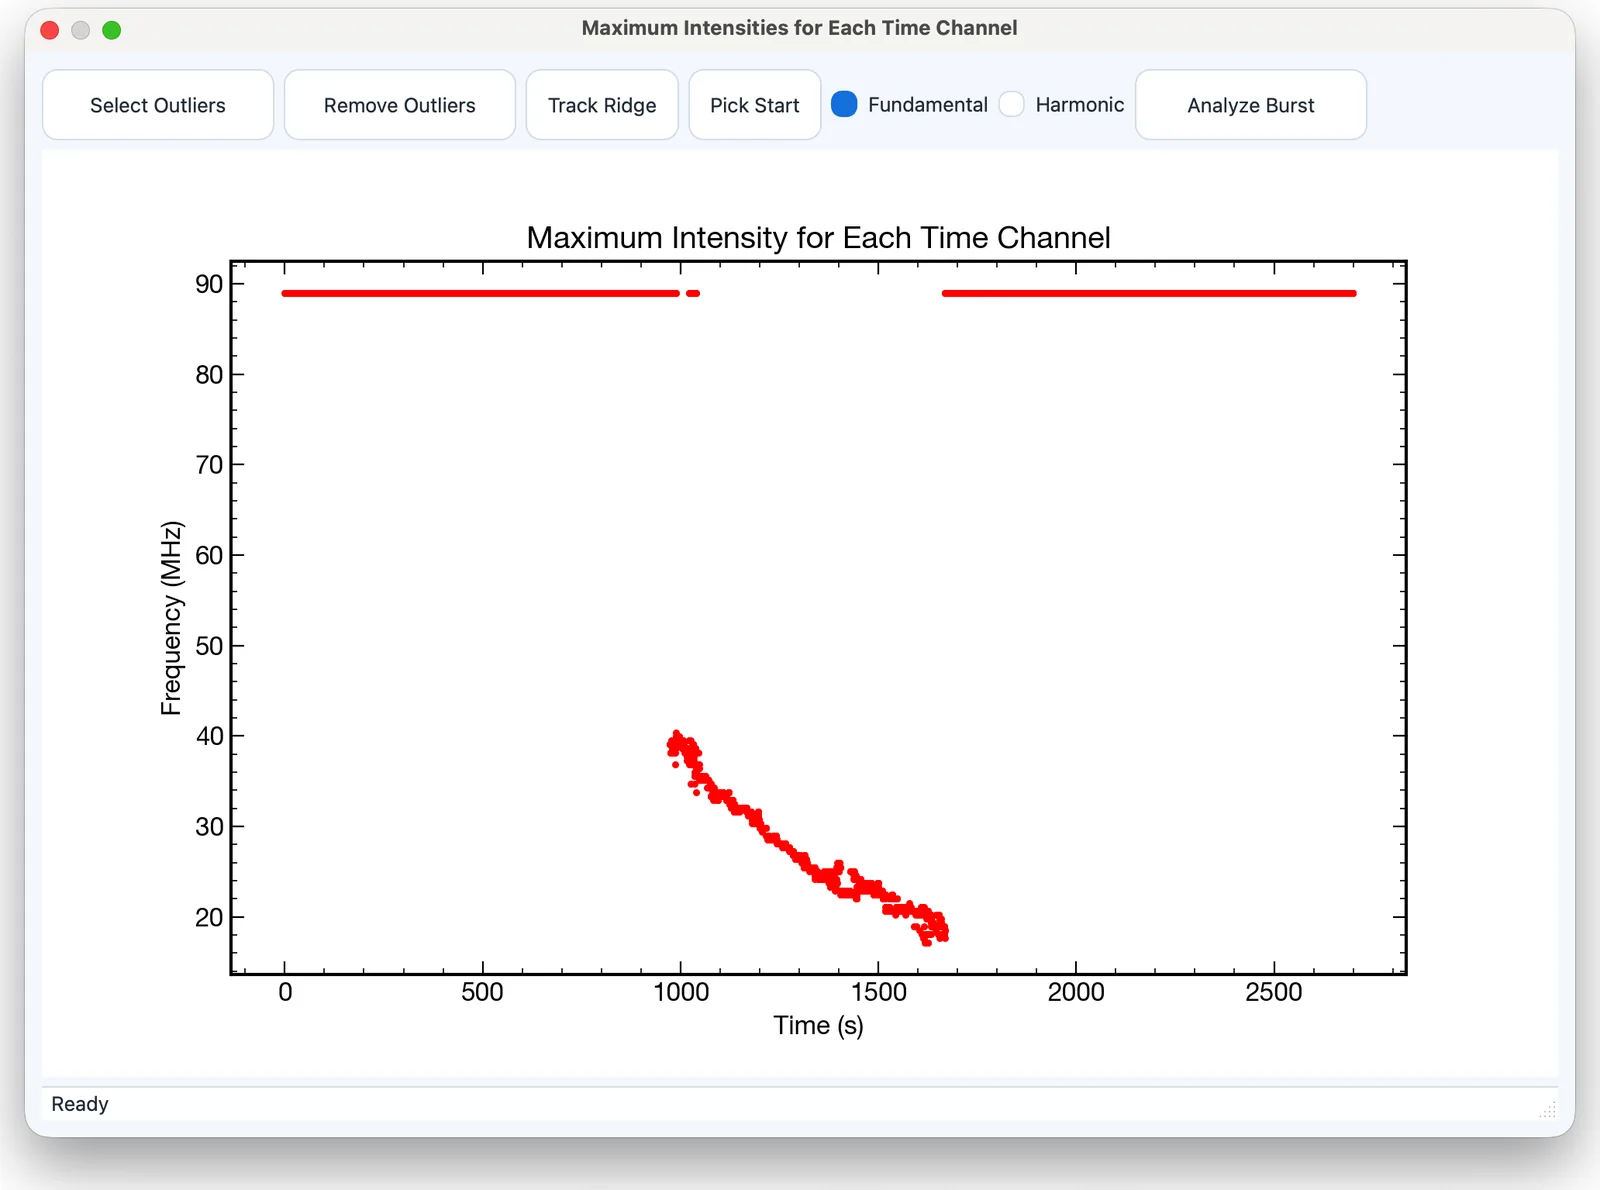
Task: Click the 90 tick label on the frequency axis
Action: tap(209, 284)
